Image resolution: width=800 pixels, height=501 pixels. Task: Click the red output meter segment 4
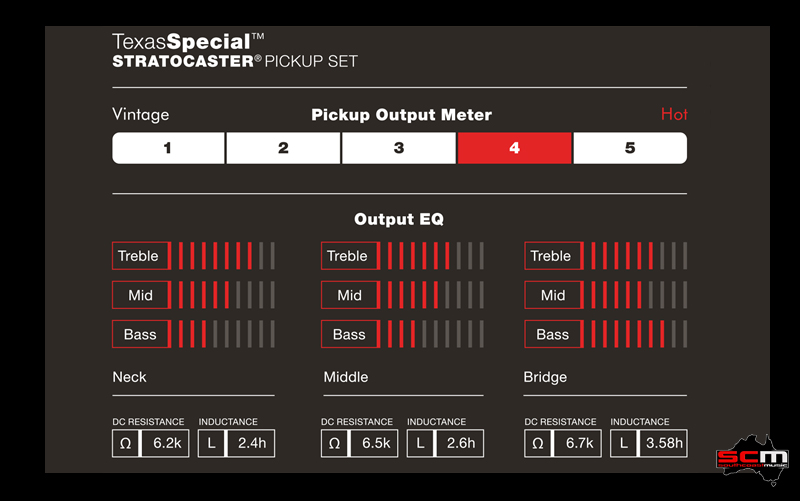click(514, 148)
